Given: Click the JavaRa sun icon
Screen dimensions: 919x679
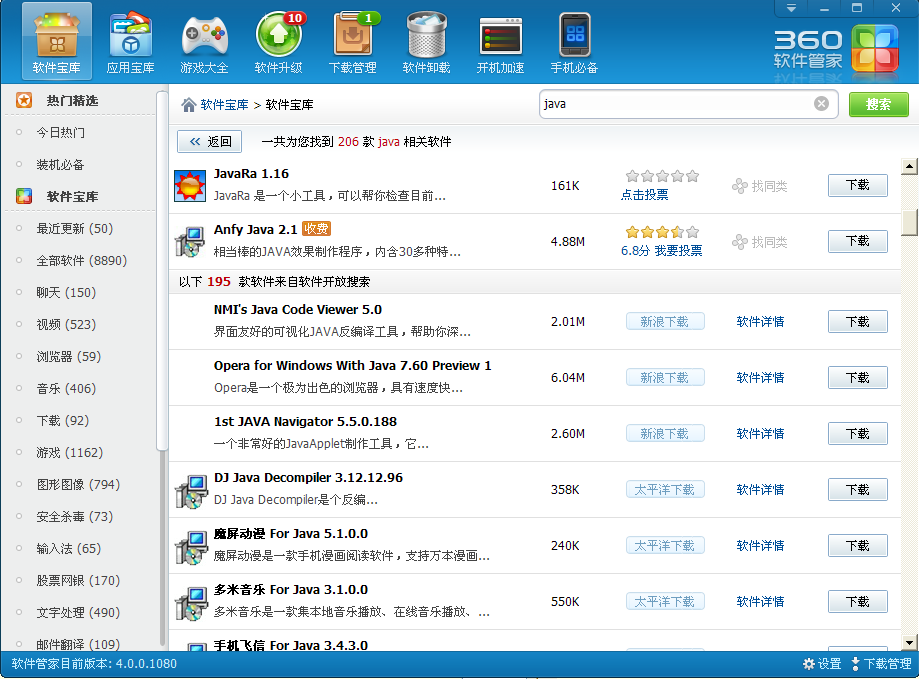Looking at the screenshot, I should [x=190, y=186].
